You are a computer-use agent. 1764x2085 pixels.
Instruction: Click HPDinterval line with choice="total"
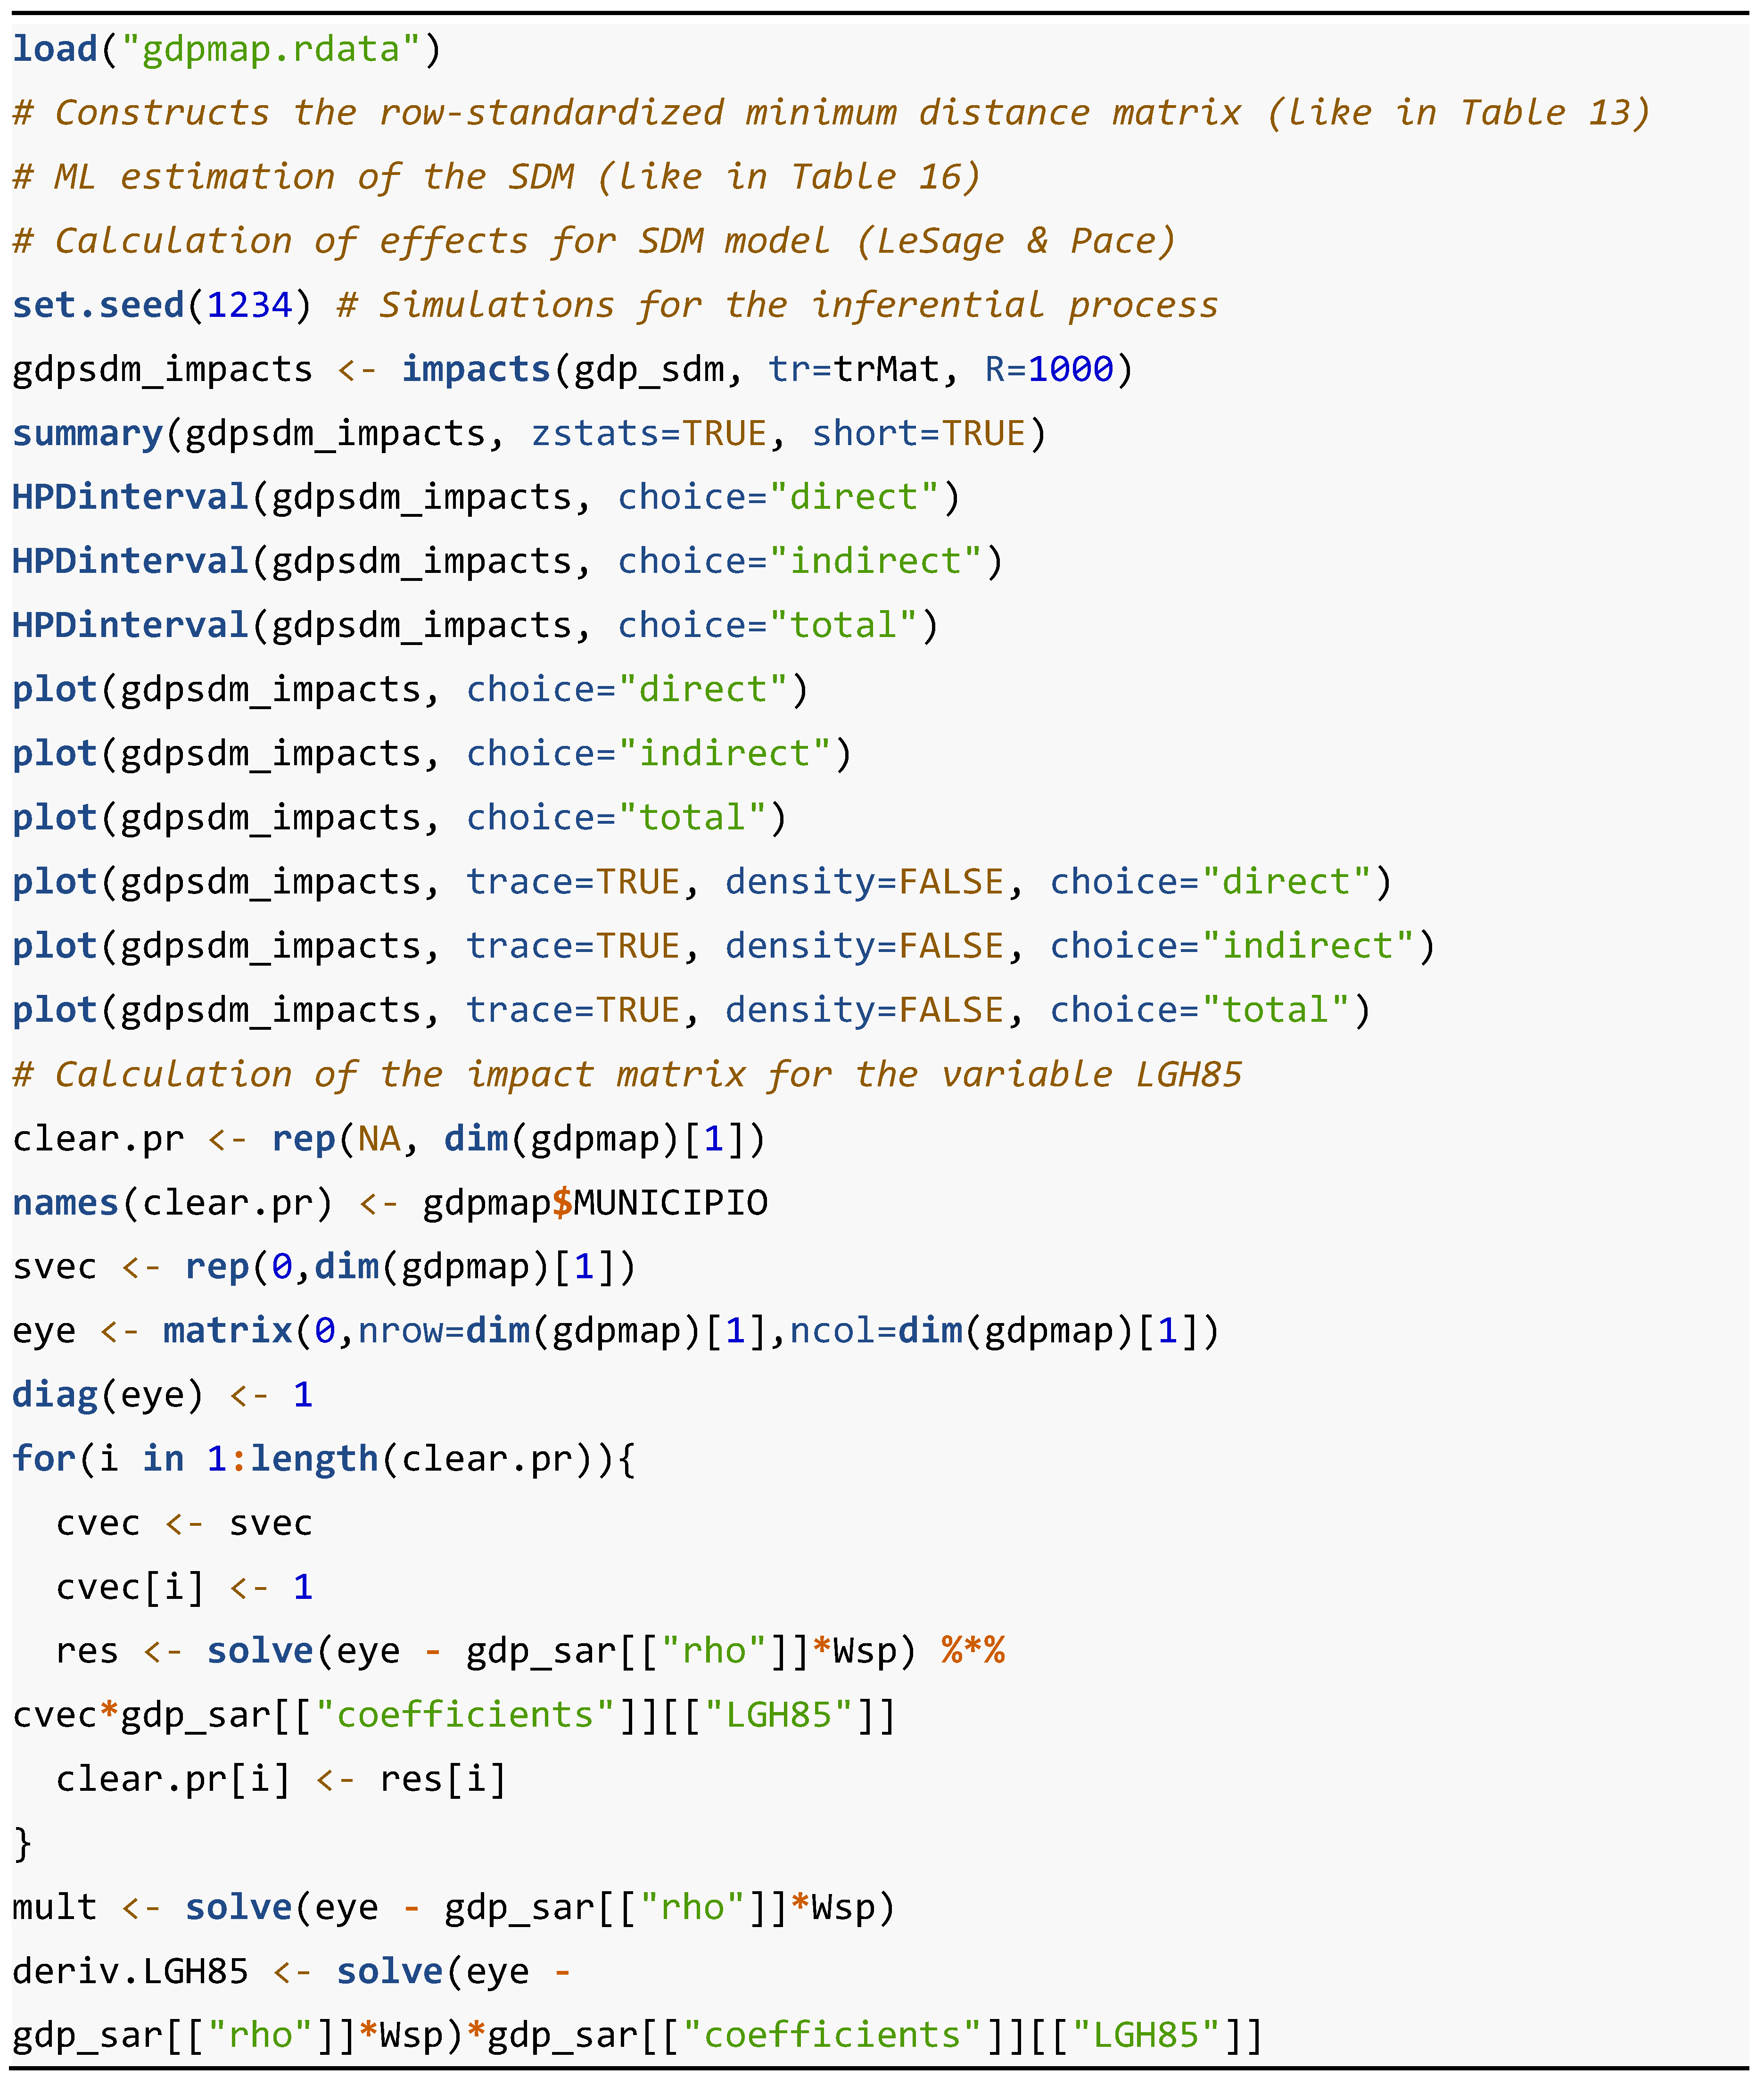(x=476, y=625)
